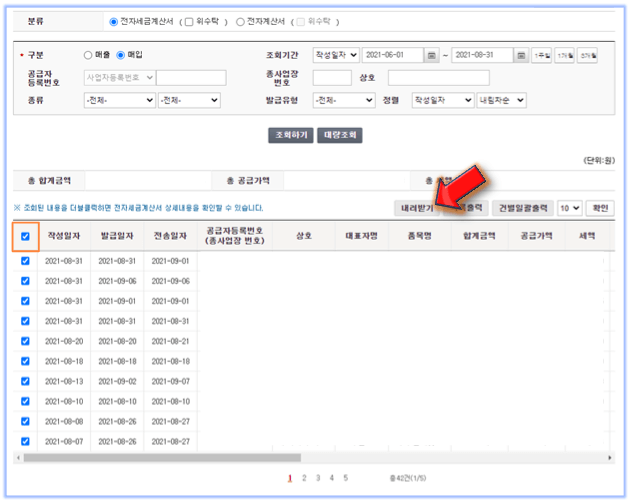This screenshot has width=633, height=503.
Task: Go to results page 4
Action: [x=331, y=478]
